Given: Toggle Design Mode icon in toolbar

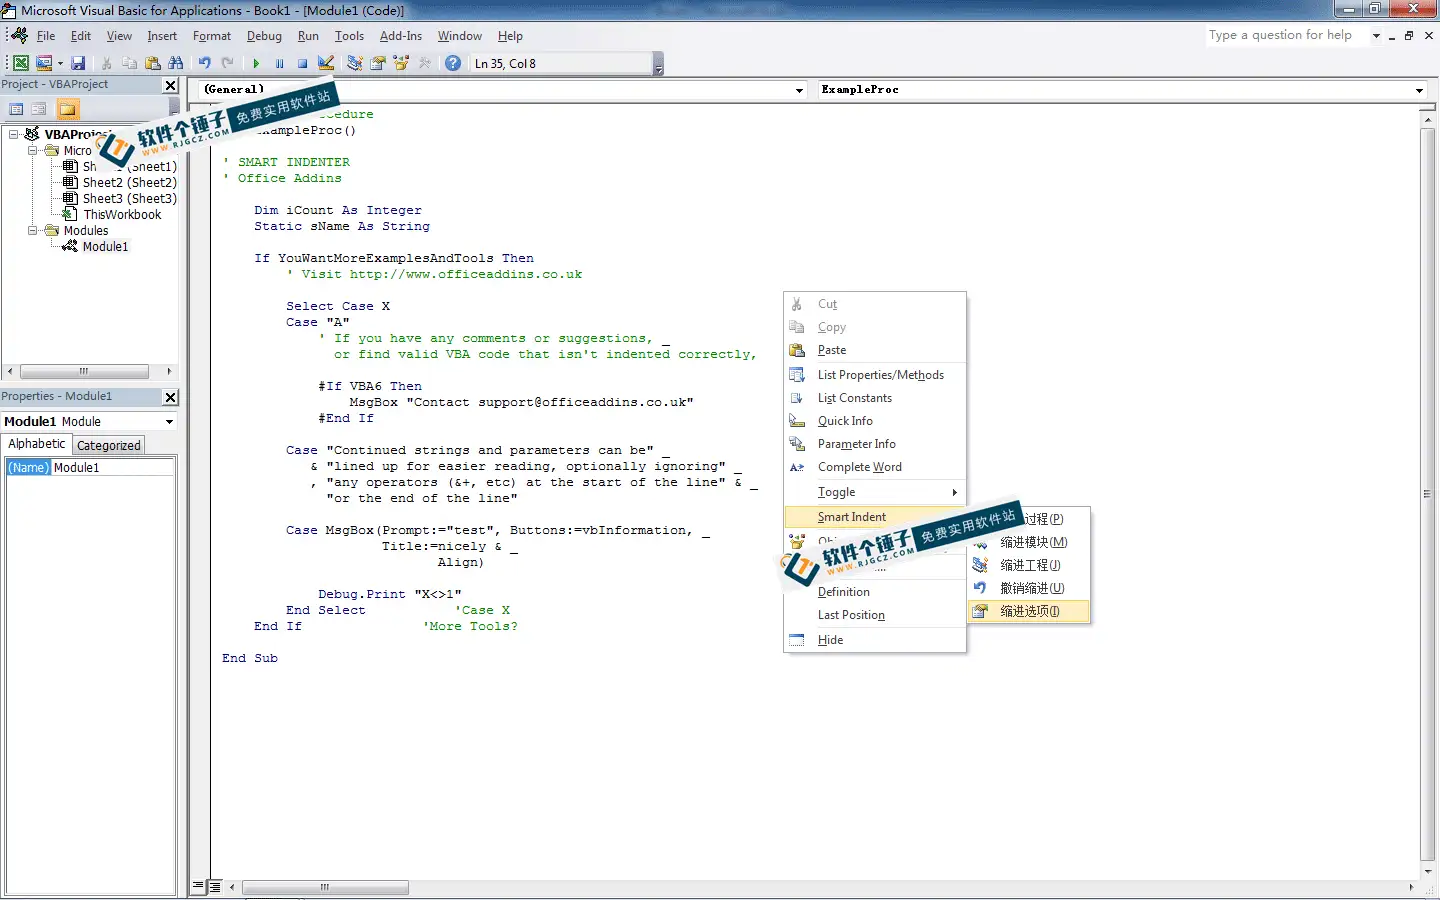Looking at the screenshot, I should click(x=326, y=63).
